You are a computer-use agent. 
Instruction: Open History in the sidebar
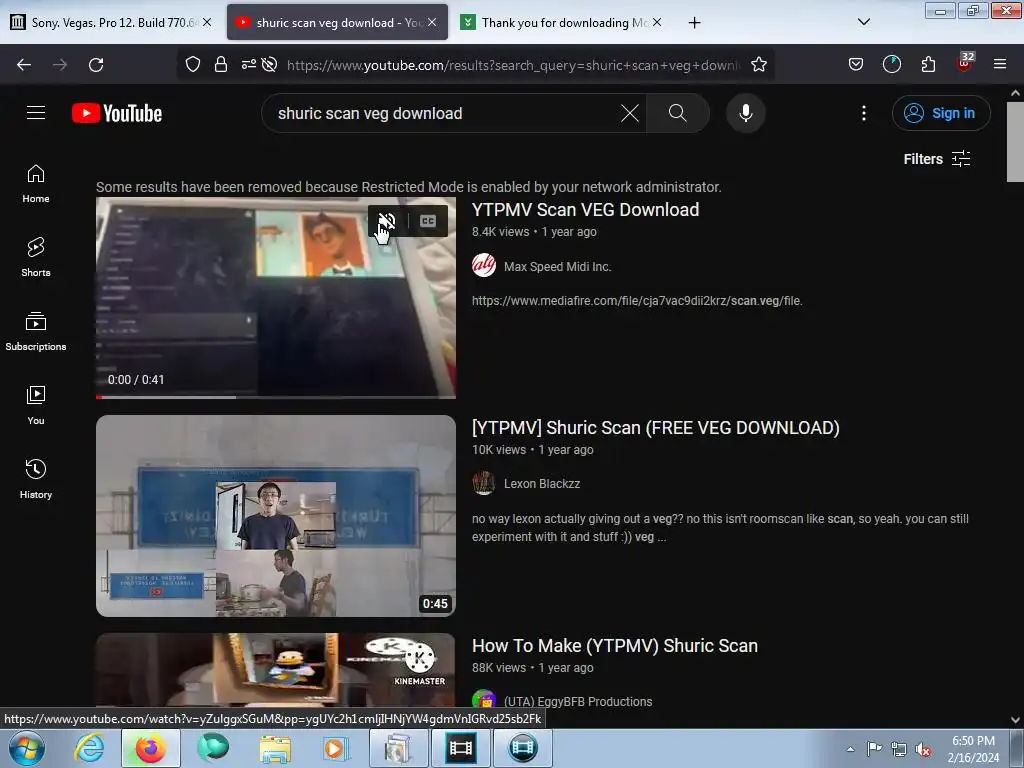point(36,479)
